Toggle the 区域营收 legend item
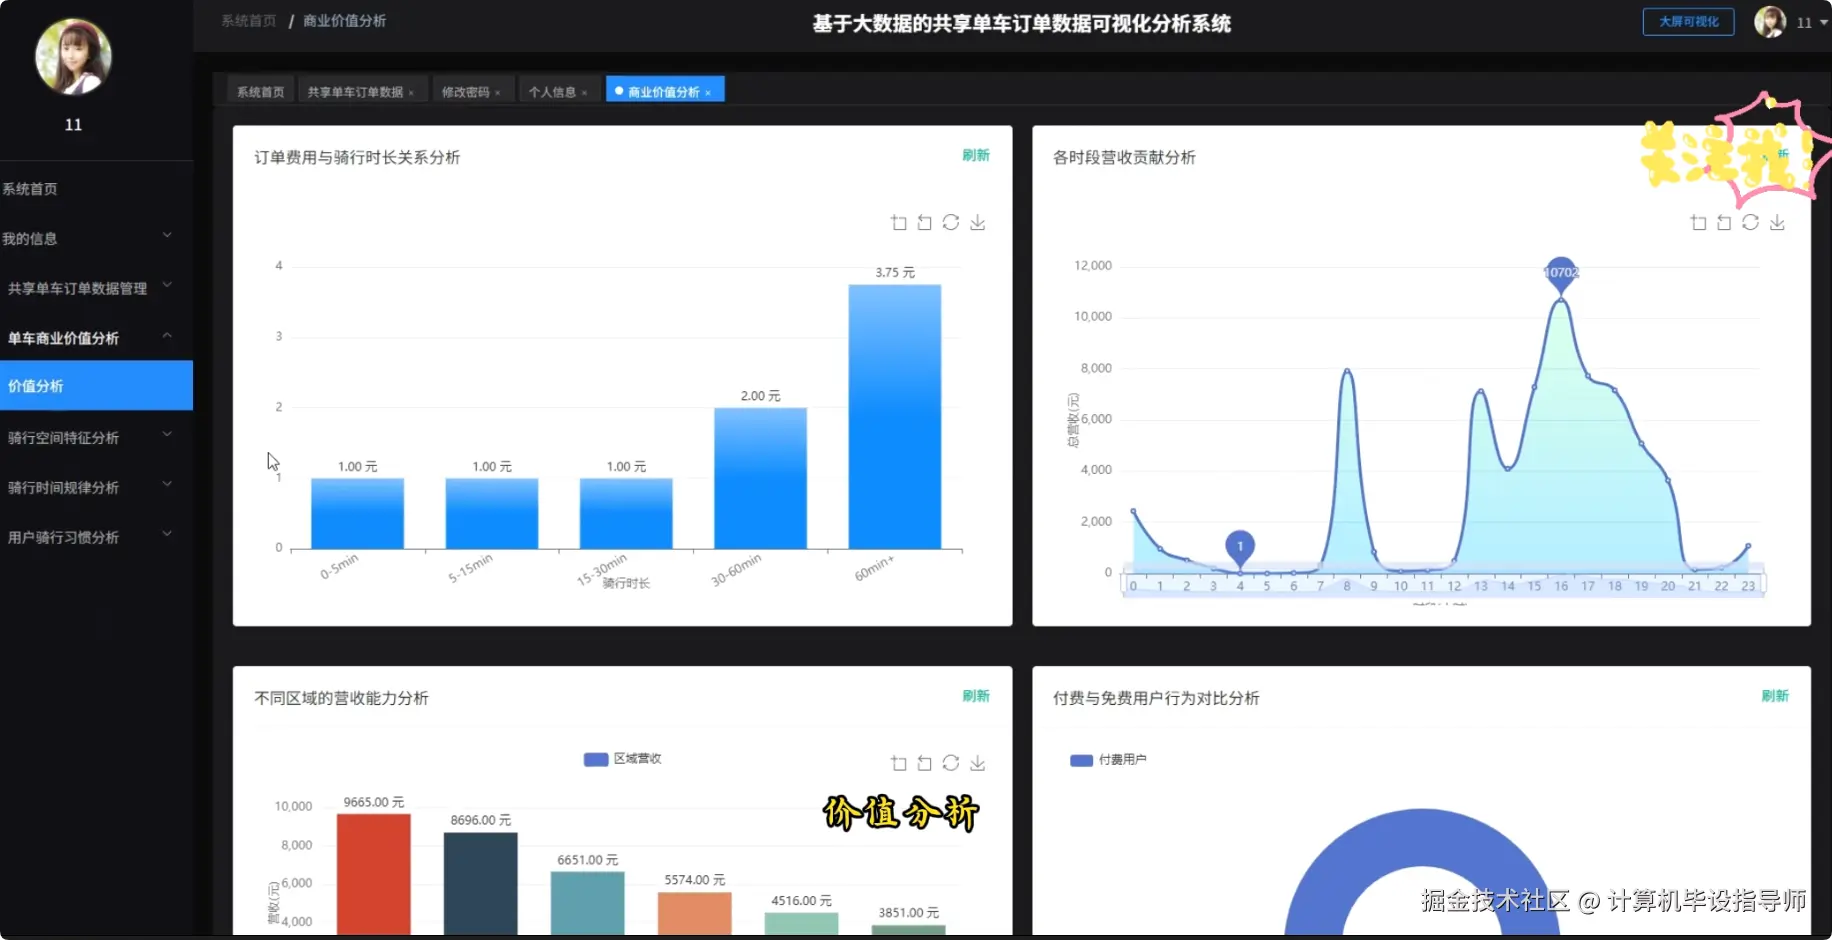 622,759
